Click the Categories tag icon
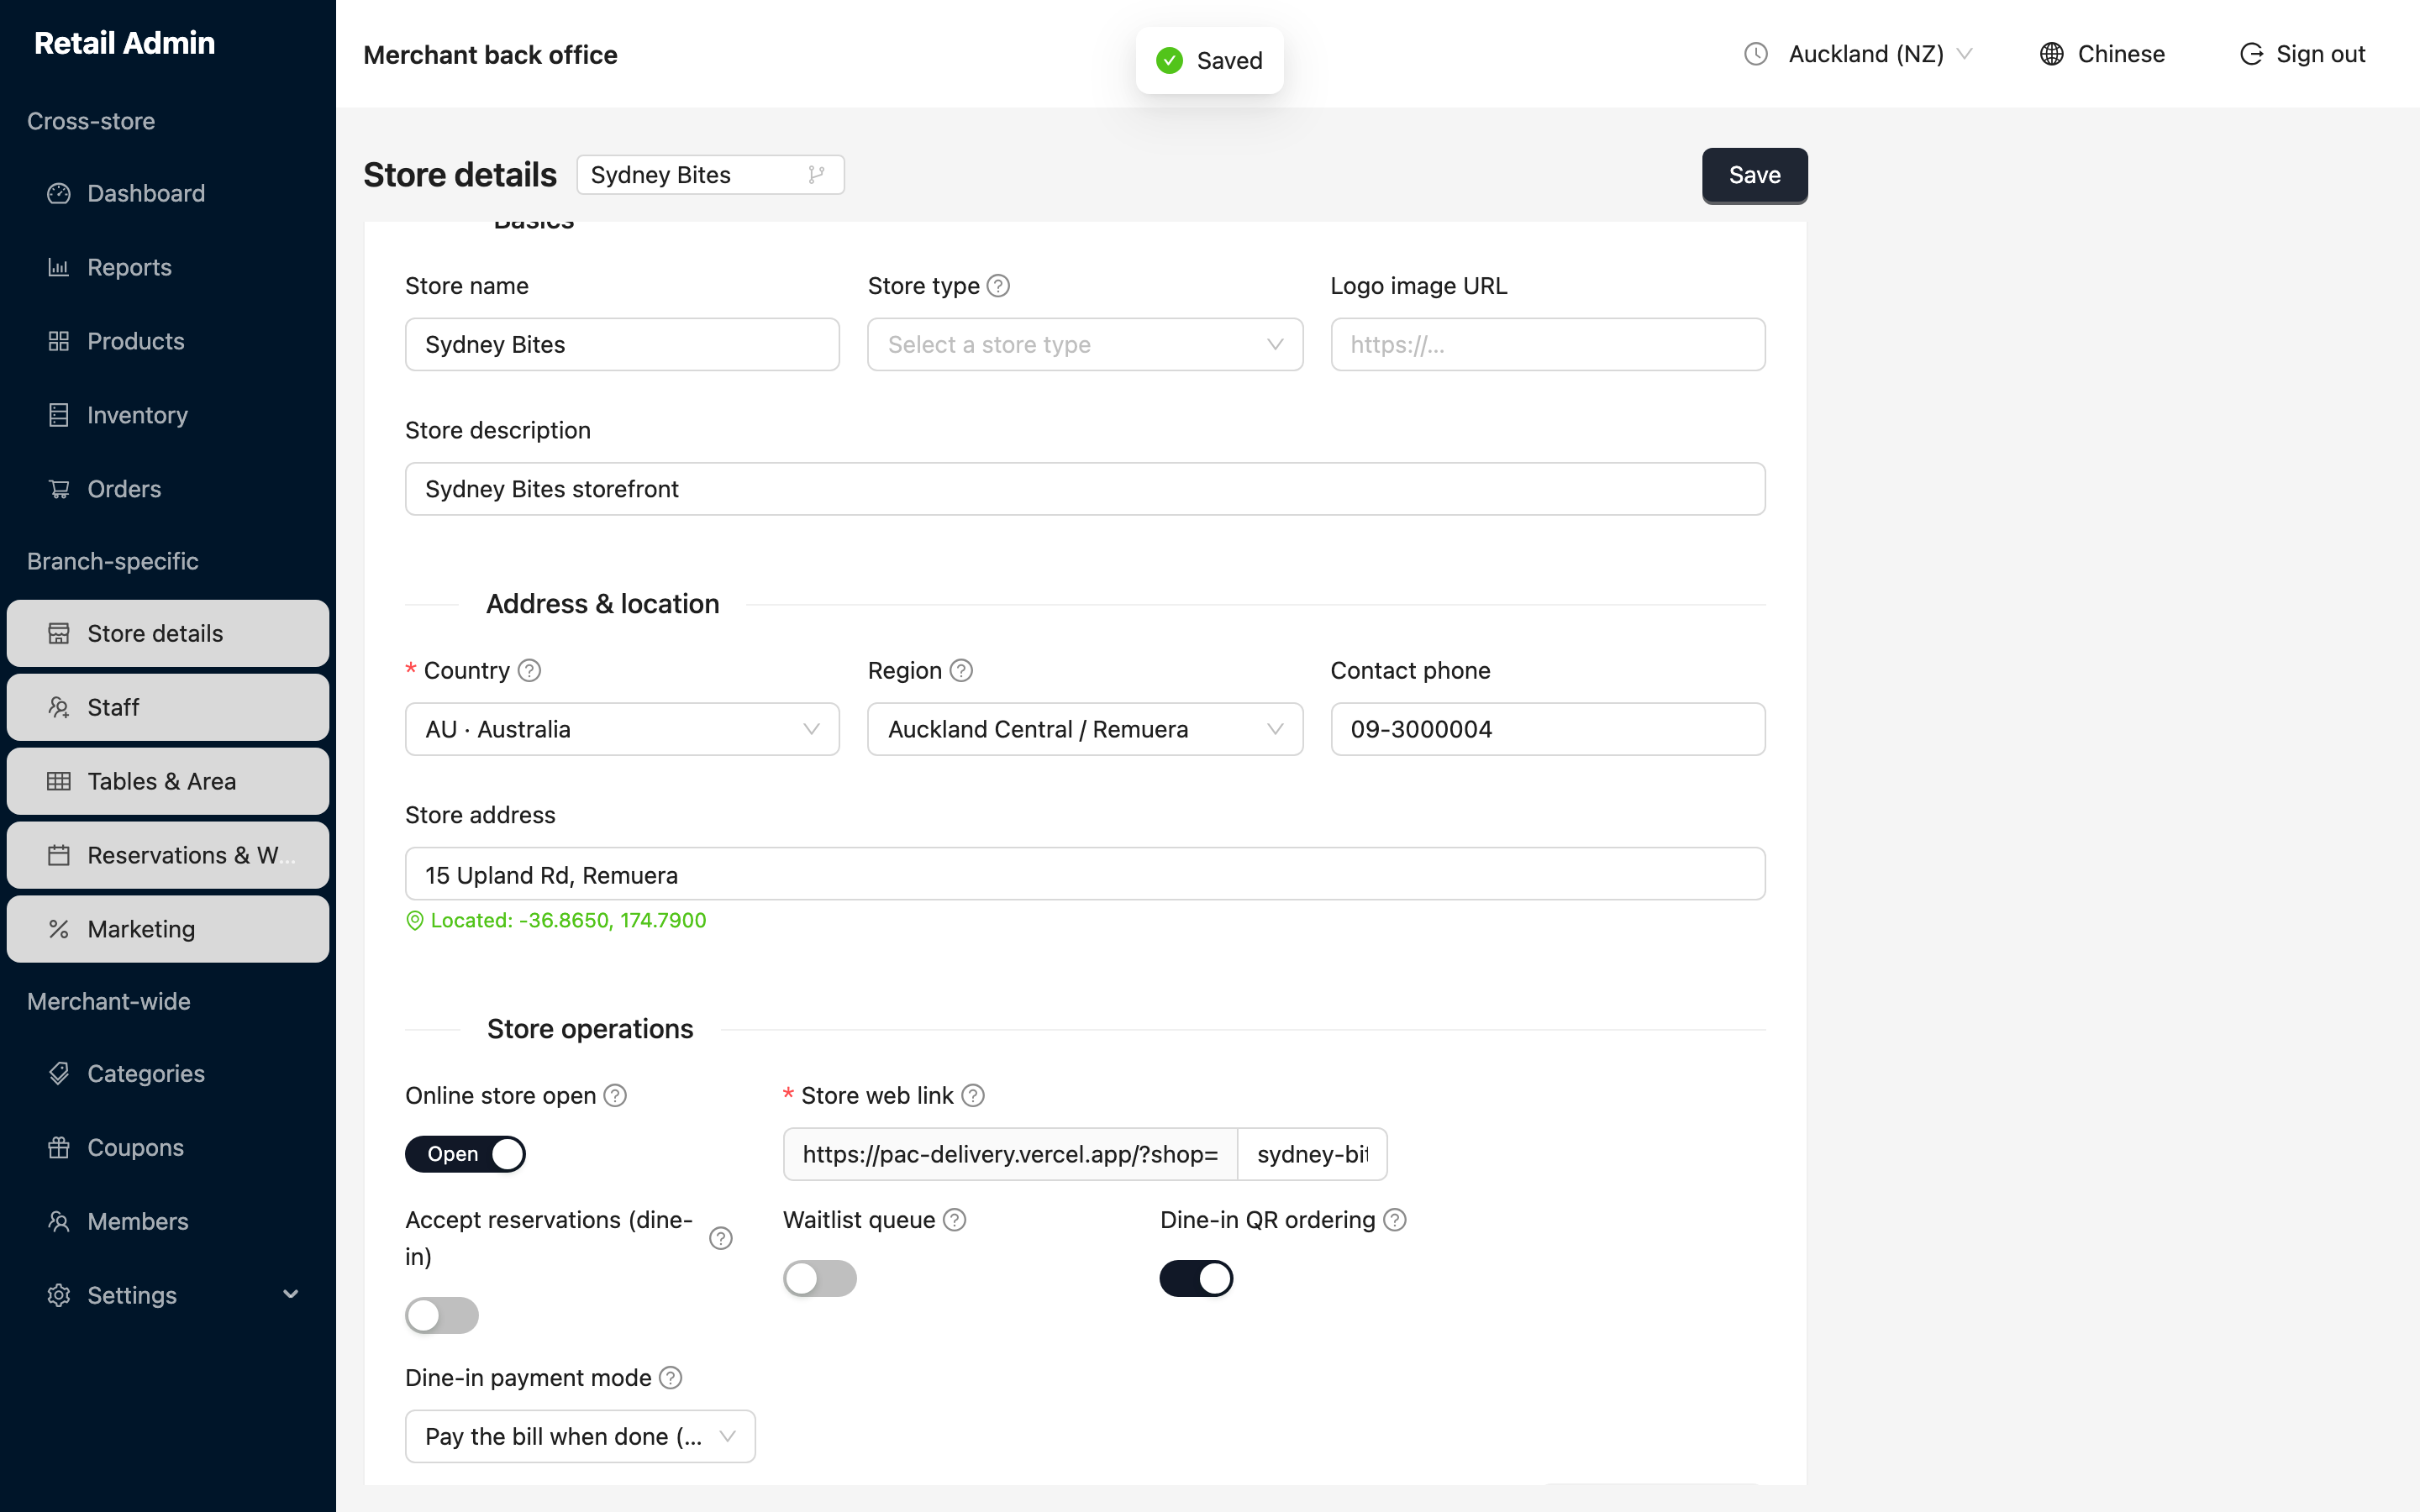Screen dimensions: 2420x1512 59,1073
